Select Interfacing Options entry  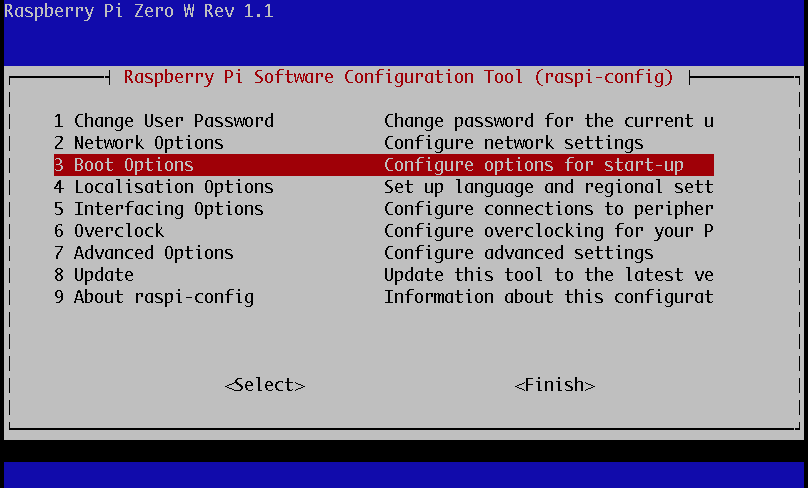coord(158,209)
